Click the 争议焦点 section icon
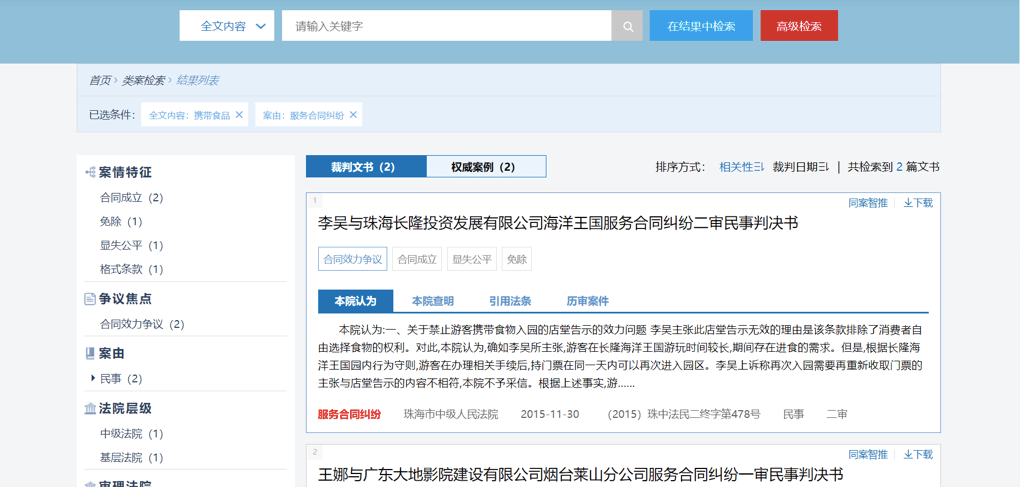Screen dimensions: 1020x487 coord(90,299)
